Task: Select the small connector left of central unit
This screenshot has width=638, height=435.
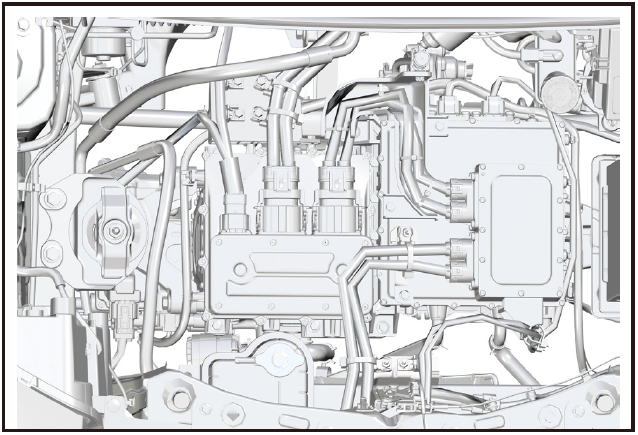Action: [234, 213]
